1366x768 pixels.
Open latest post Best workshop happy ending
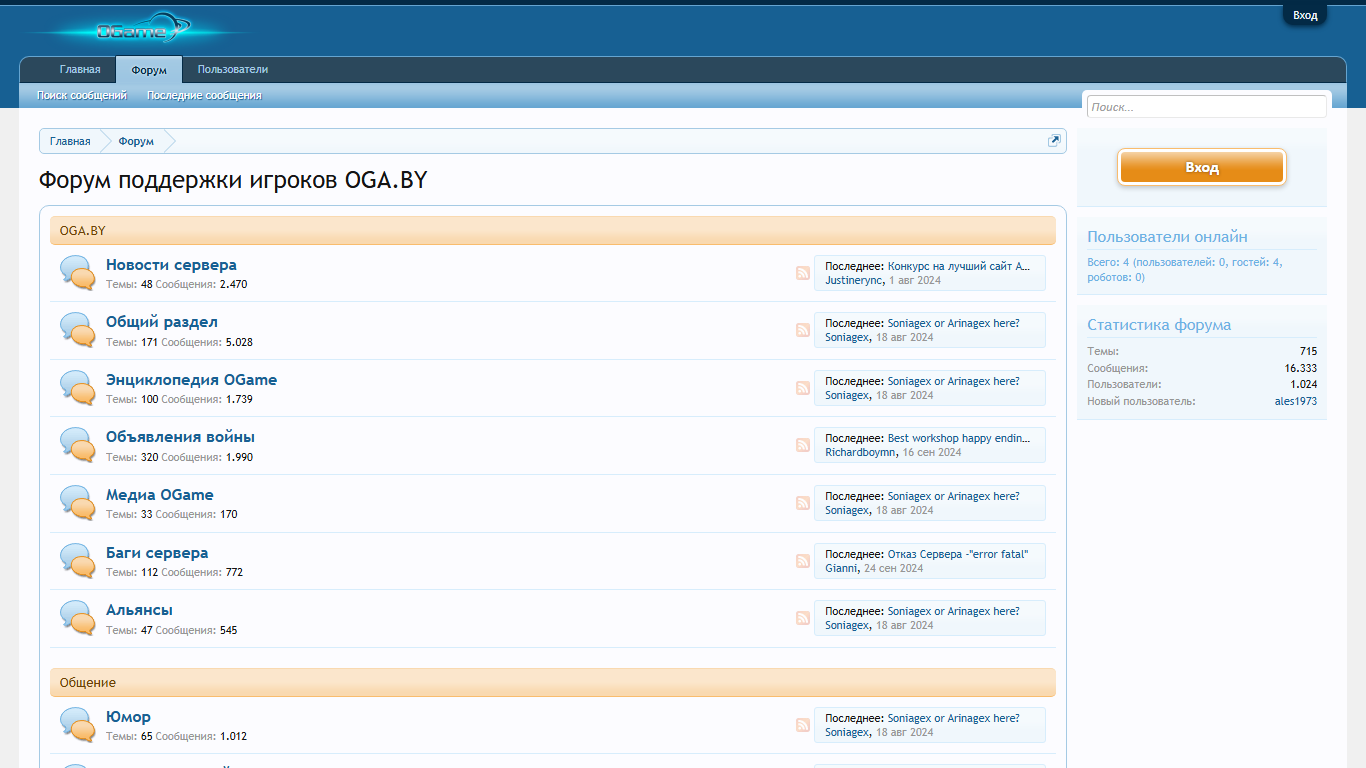coord(958,438)
